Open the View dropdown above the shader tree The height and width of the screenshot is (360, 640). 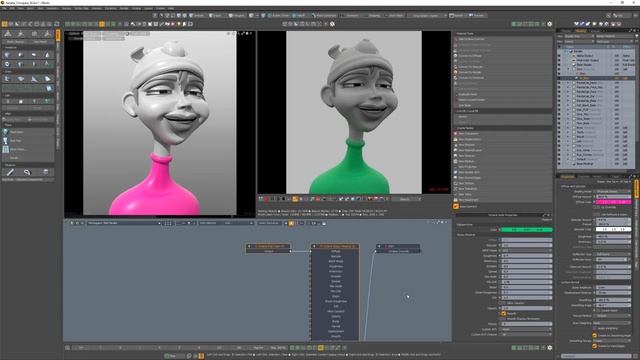coord(579,36)
